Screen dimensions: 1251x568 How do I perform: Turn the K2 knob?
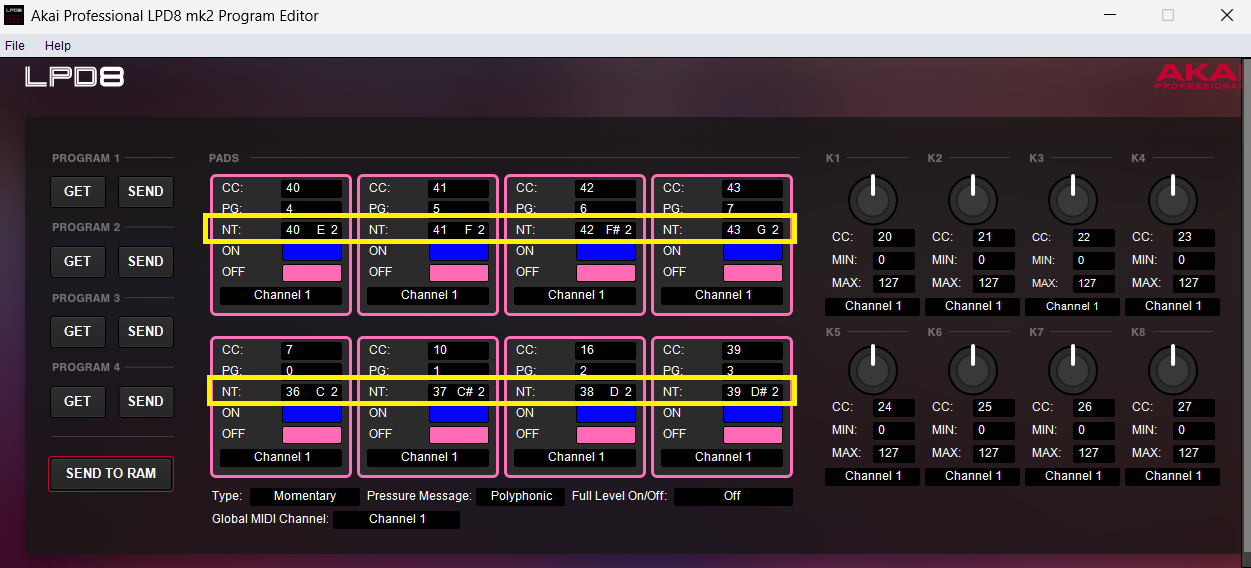click(972, 199)
